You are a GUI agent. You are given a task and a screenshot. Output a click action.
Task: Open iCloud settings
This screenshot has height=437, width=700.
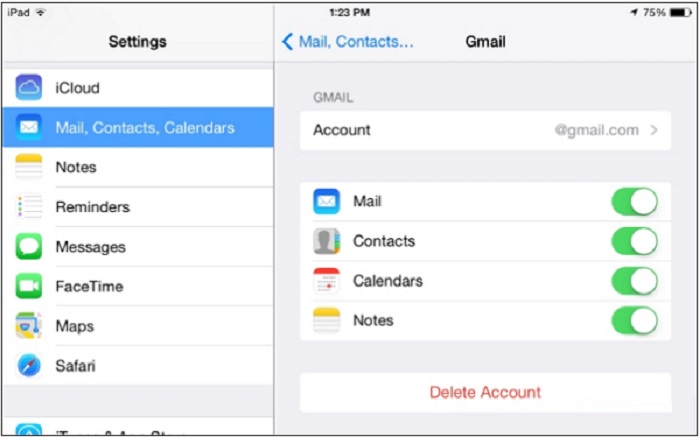[138, 87]
